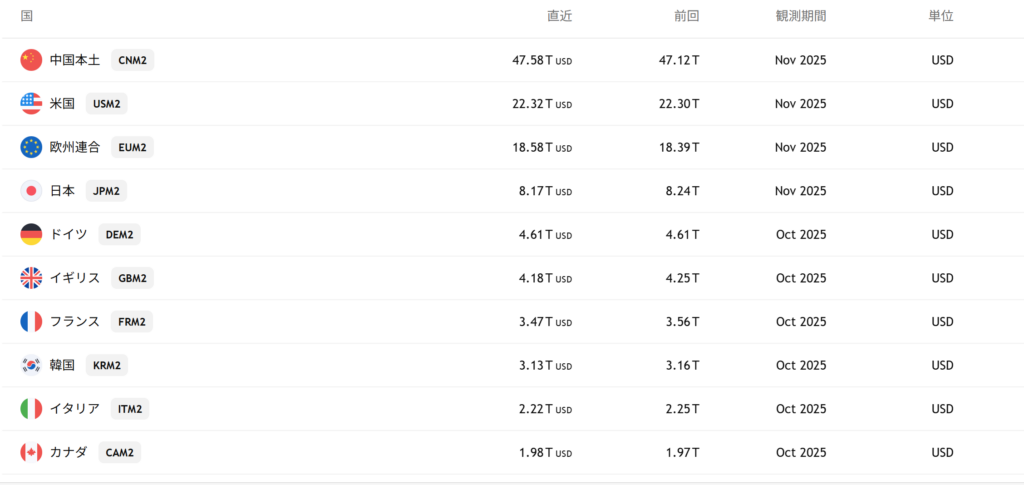Click the Germany flag icon

click(31, 234)
